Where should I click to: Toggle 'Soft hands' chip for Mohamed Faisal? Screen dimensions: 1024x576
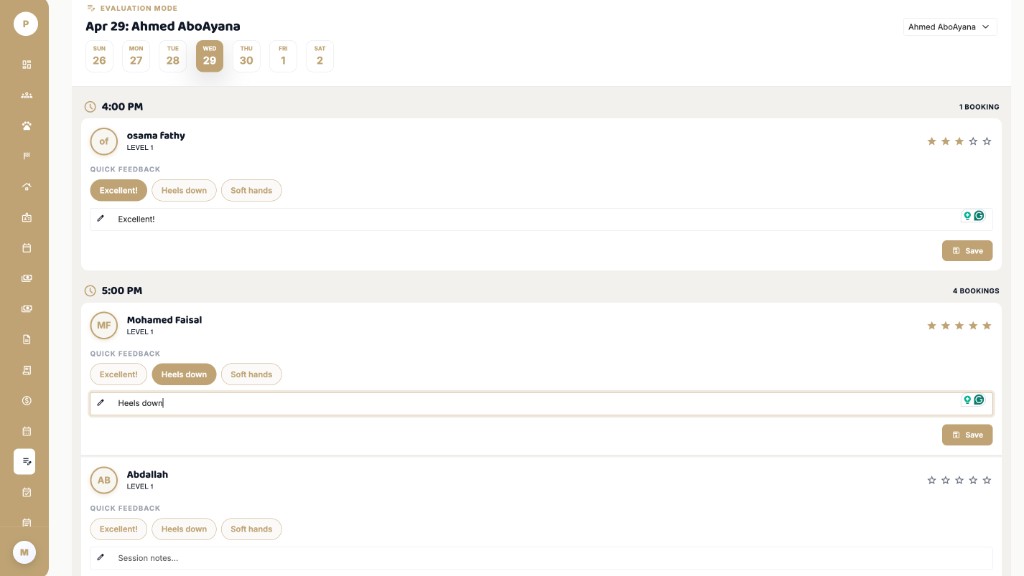[251, 375]
